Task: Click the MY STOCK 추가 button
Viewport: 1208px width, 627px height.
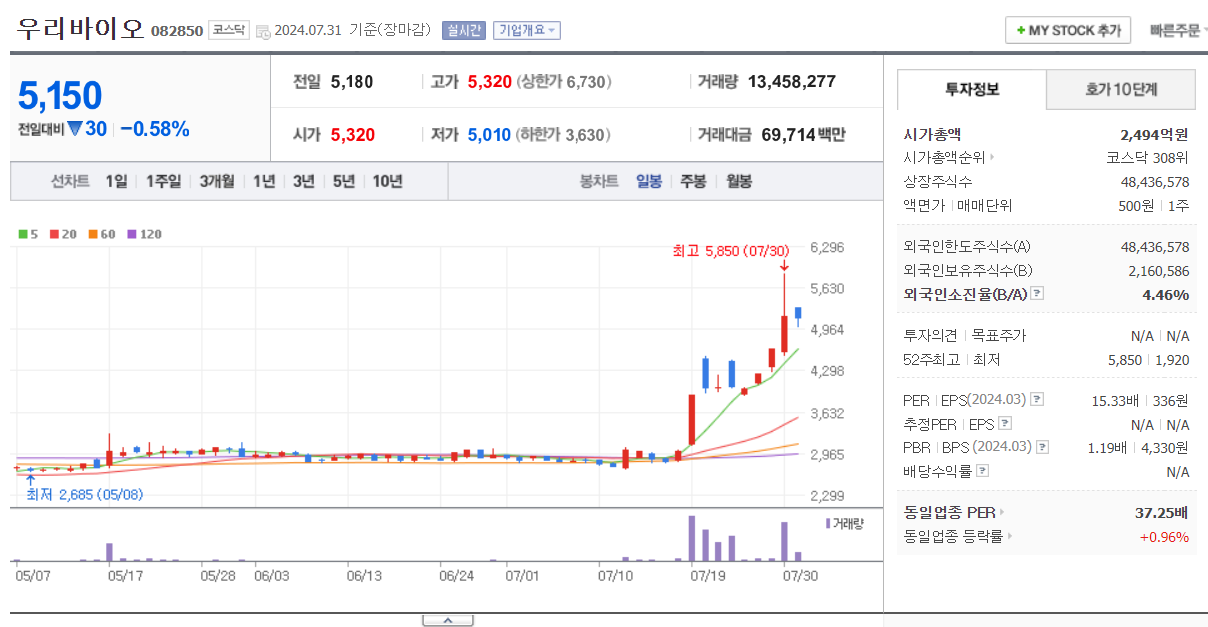Action: [1068, 31]
